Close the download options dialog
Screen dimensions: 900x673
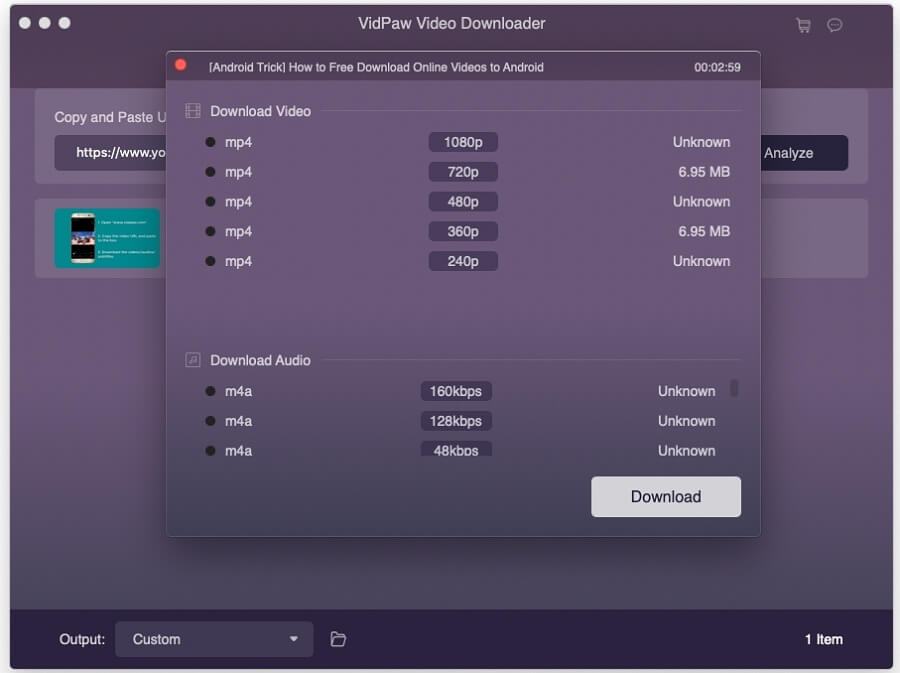pyautogui.click(x=181, y=65)
